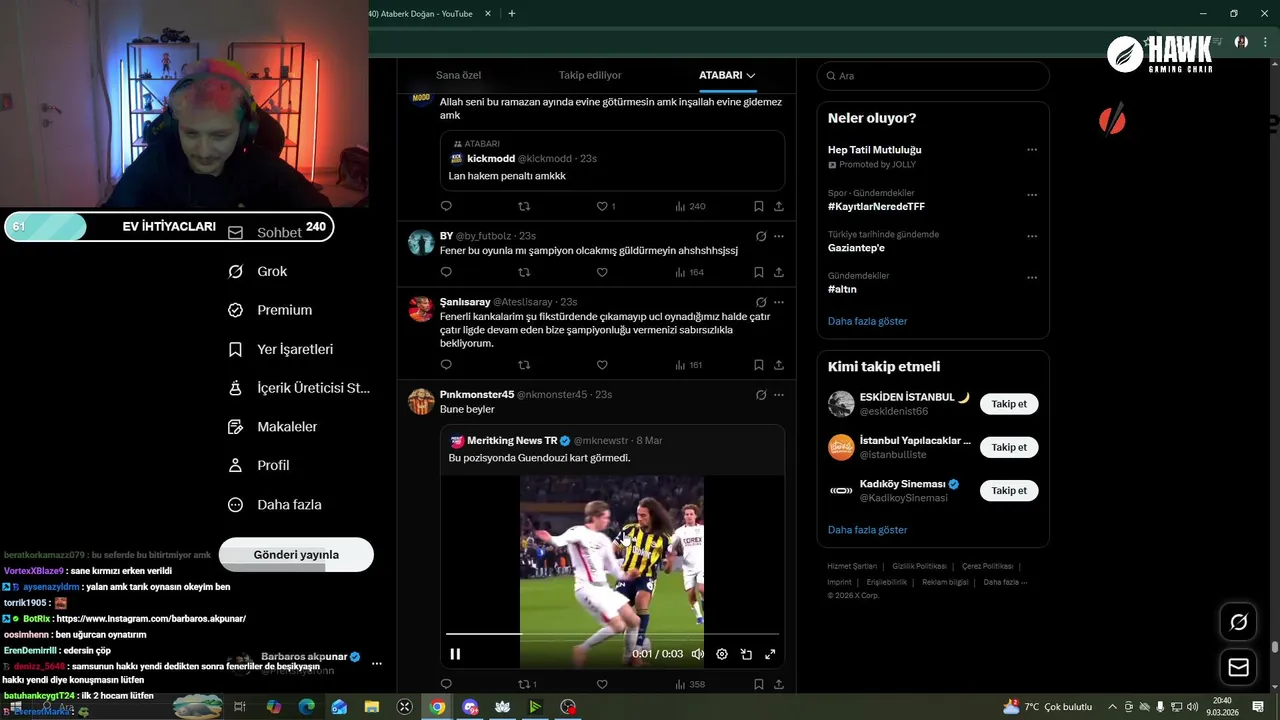Open options for Gaziantep'e trend
This screenshot has height=720, width=1280.
tap(1032, 236)
